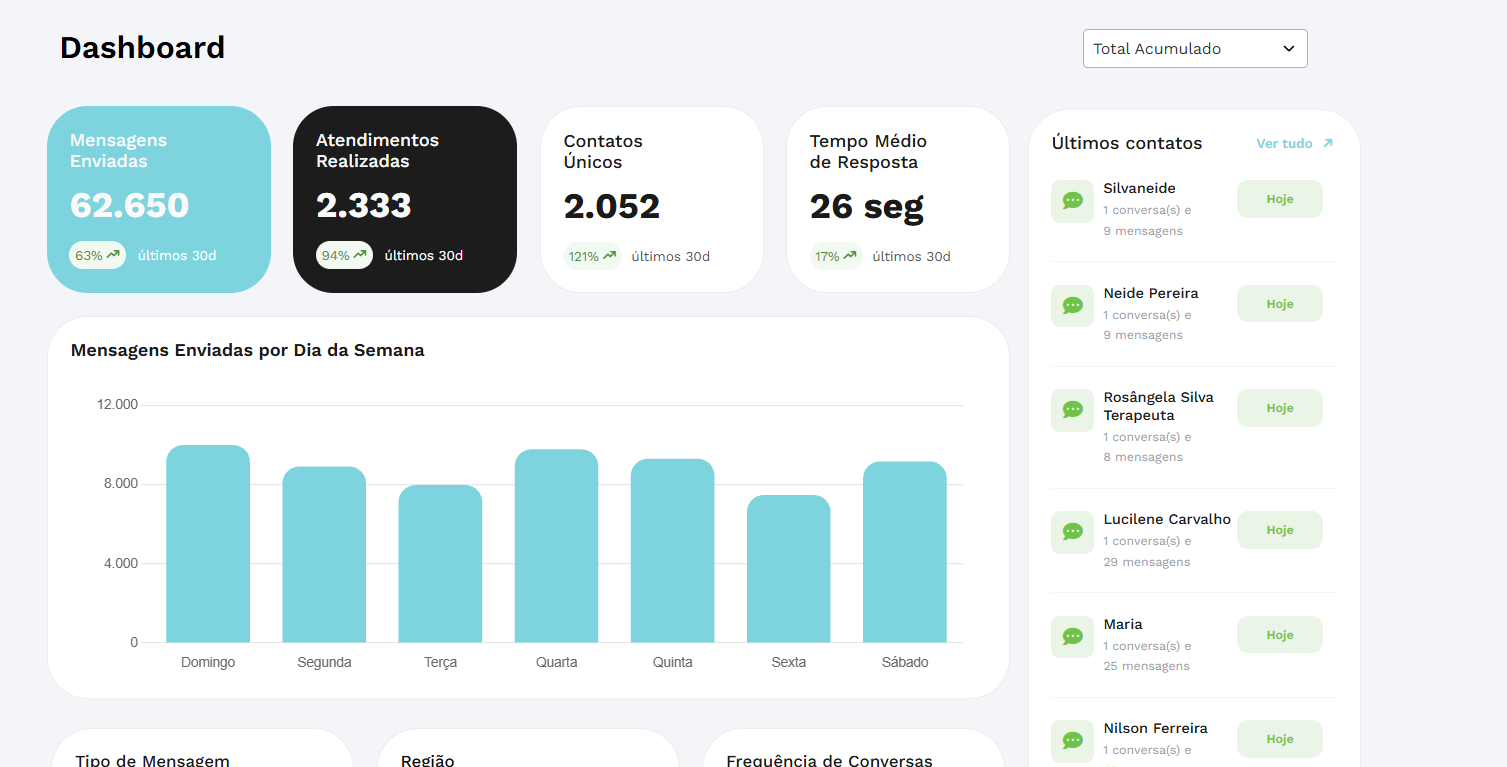Click the Hoje badge for Neide Pereira
This screenshot has width=1507, height=767.
point(1280,304)
